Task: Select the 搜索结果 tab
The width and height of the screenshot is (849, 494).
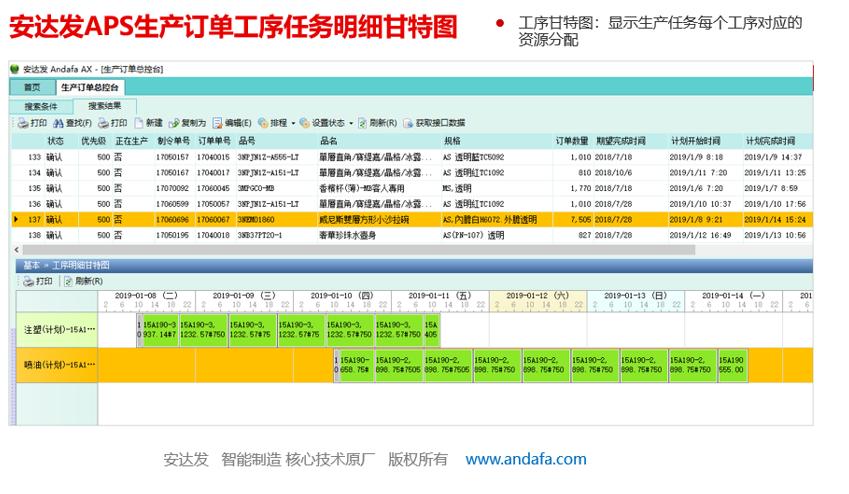Action: [x=105, y=106]
